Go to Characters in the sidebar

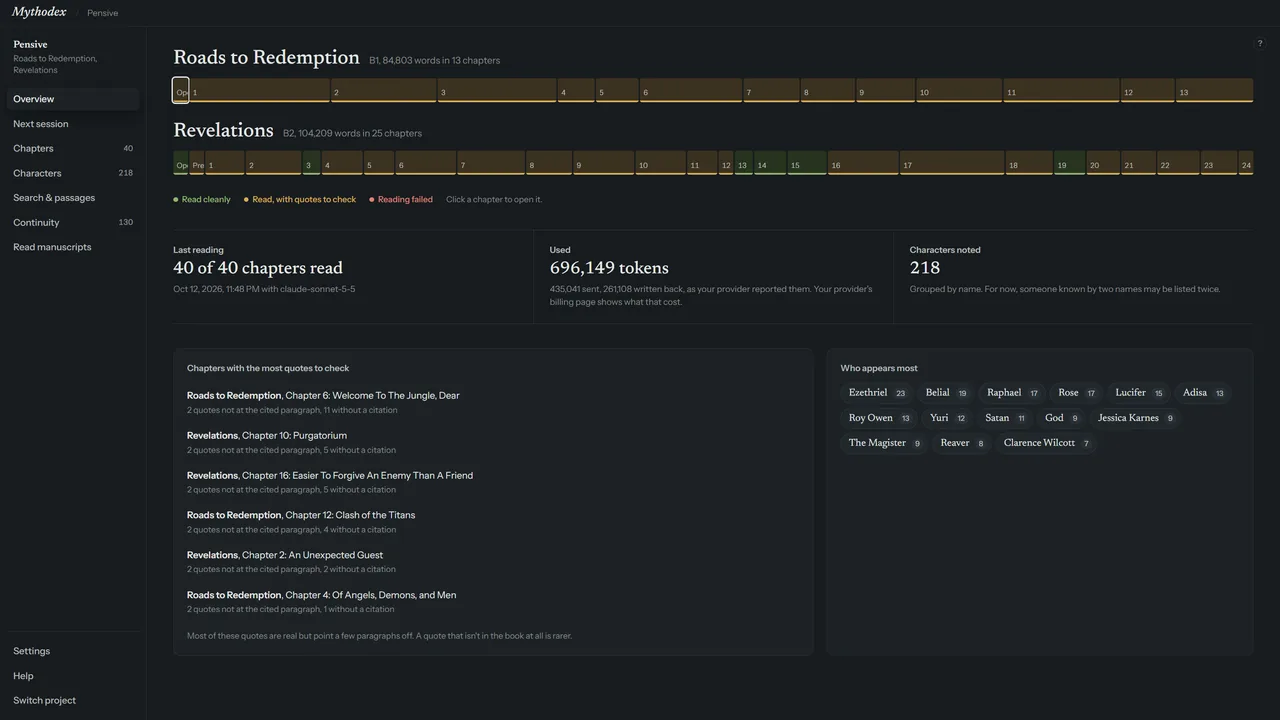coord(73,173)
